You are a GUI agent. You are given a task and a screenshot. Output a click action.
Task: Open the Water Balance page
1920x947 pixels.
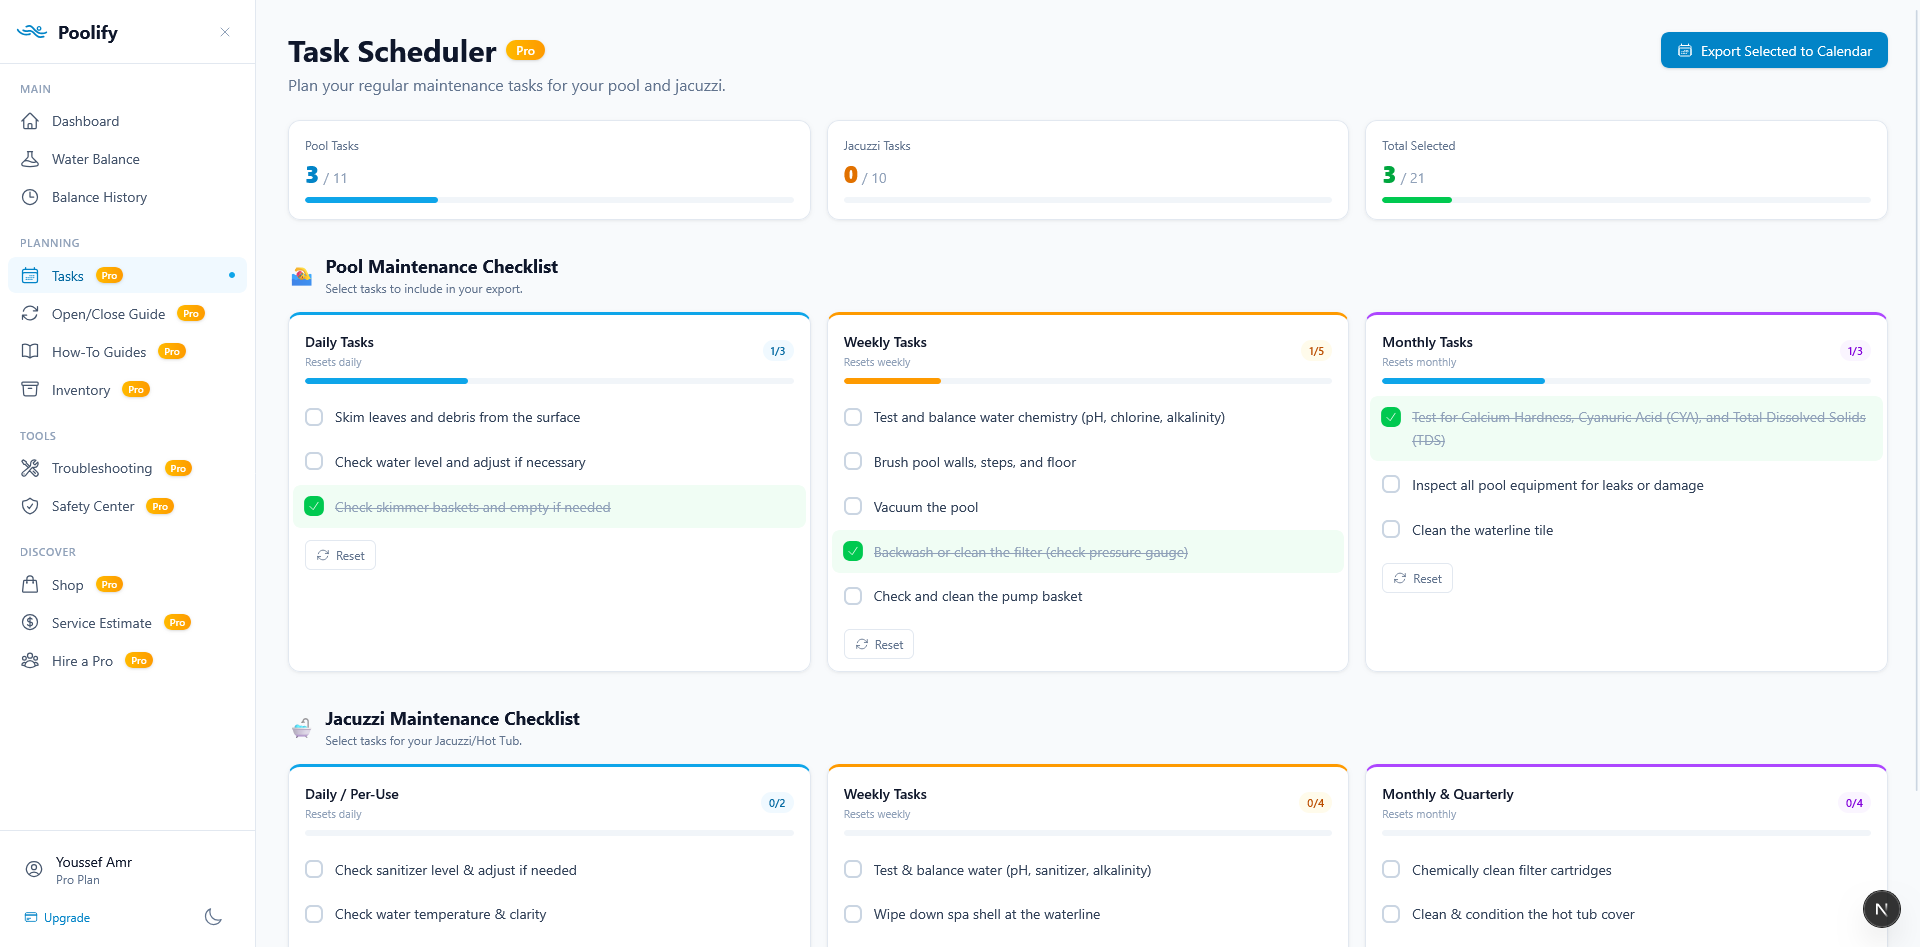127,159
